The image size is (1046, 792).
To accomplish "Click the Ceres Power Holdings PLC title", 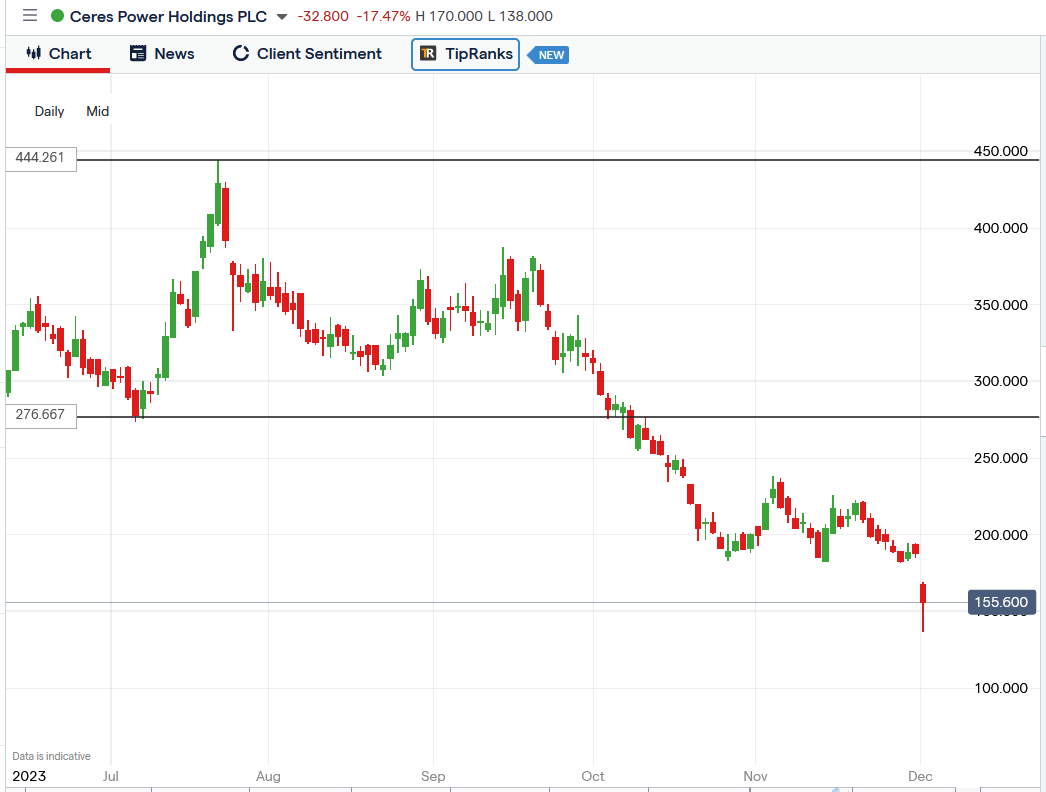I will tap(168, 16).
